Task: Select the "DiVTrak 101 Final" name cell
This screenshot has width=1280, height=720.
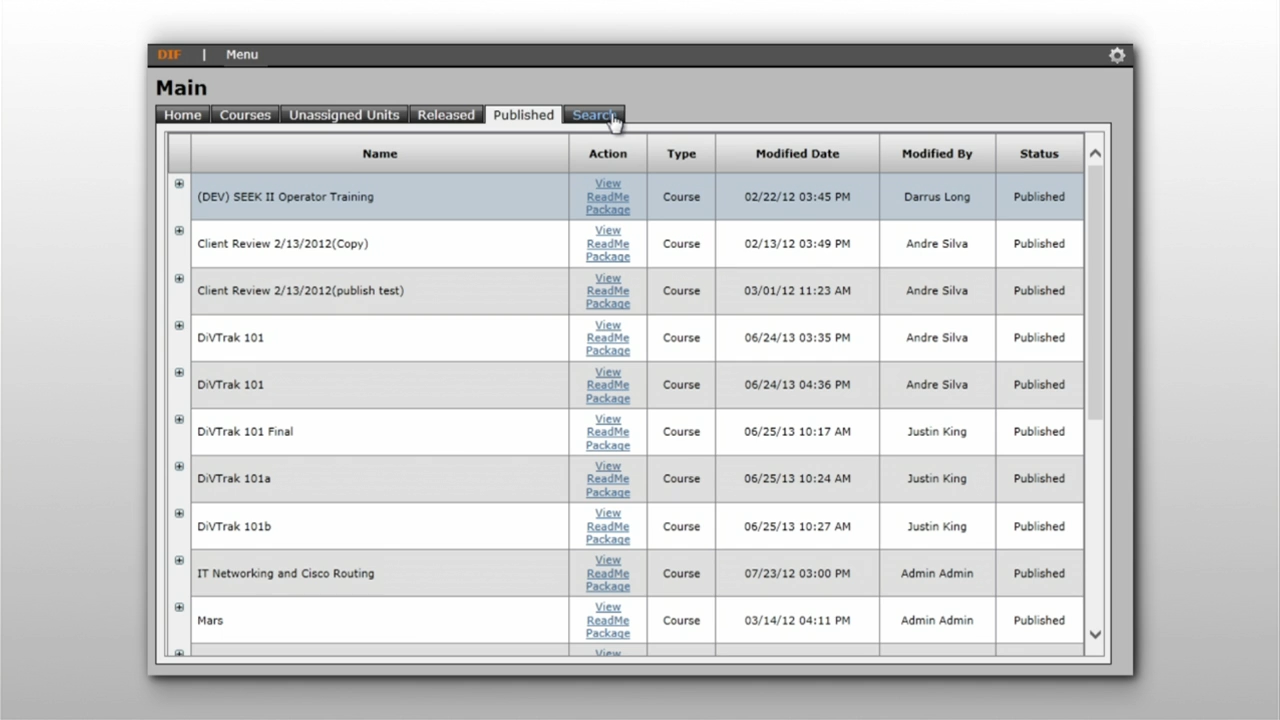Action: tap(380, 432)
